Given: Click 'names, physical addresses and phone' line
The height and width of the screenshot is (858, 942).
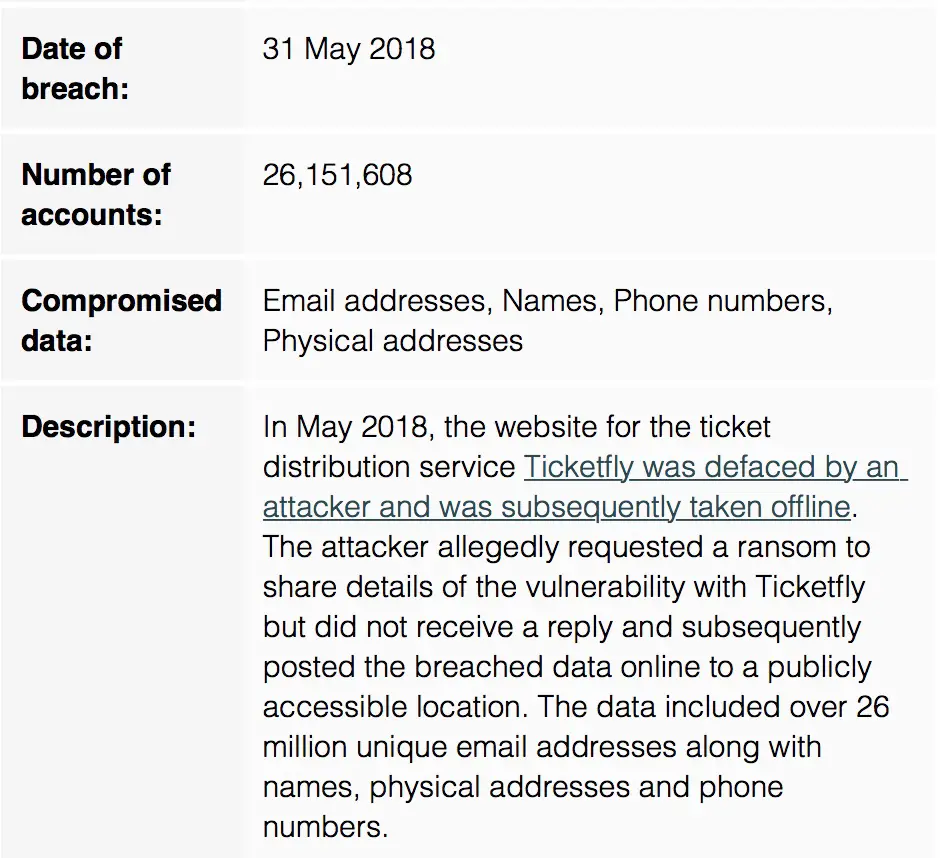Looking at the screenshot, I should pyautogui.click(x=523, y=788).
